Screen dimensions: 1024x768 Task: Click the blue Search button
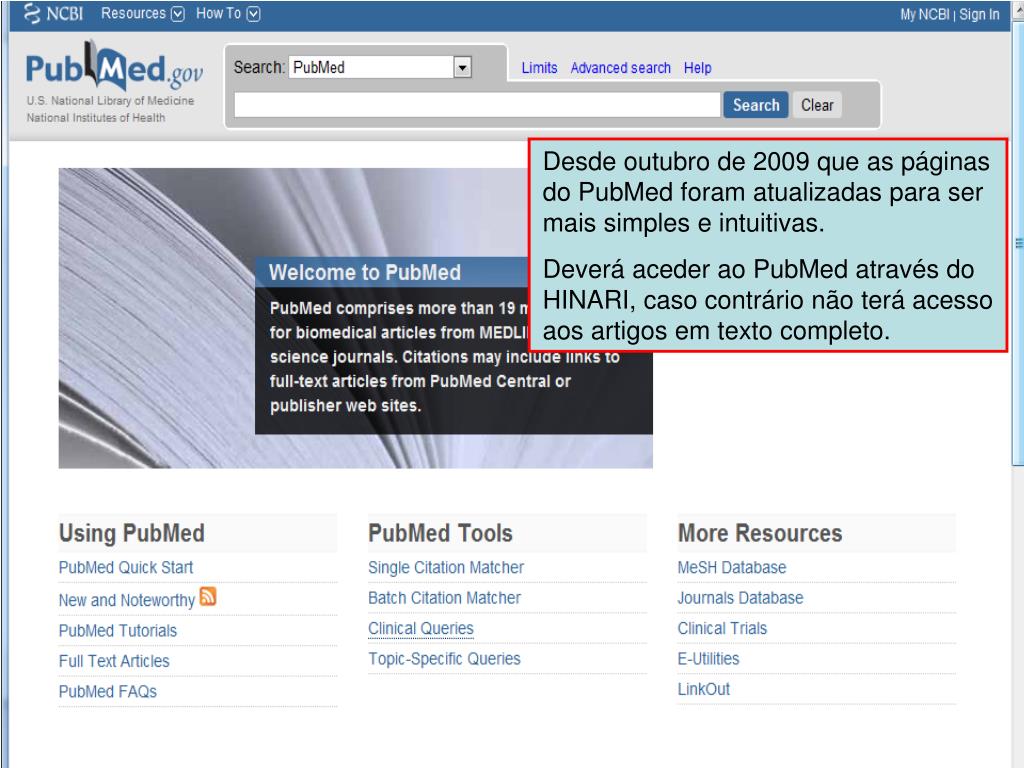(x=756, y=105)
